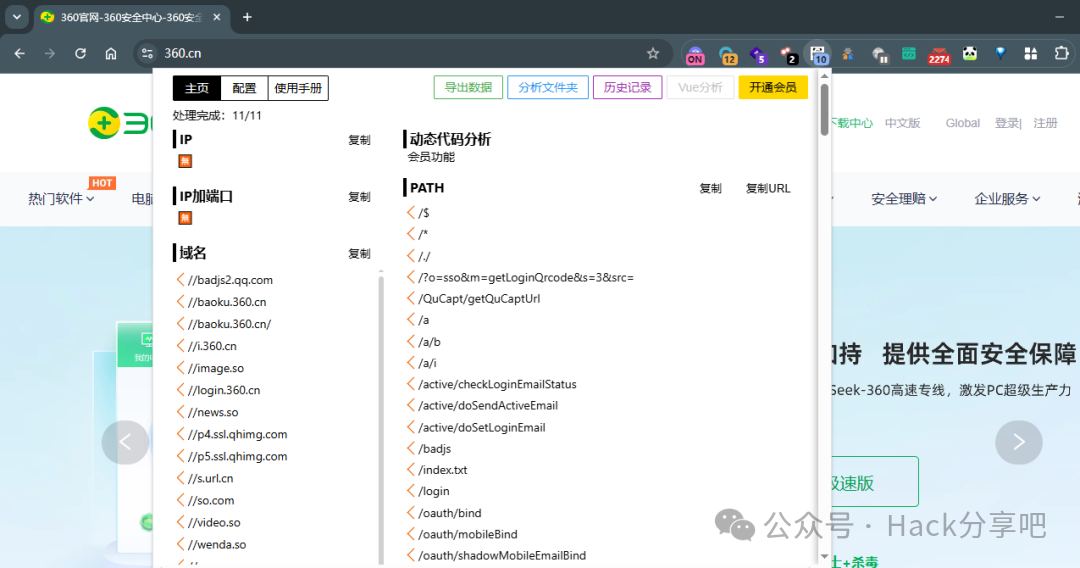Switch to the 配置 tab

pyautogui.click(x=244, y=88)
